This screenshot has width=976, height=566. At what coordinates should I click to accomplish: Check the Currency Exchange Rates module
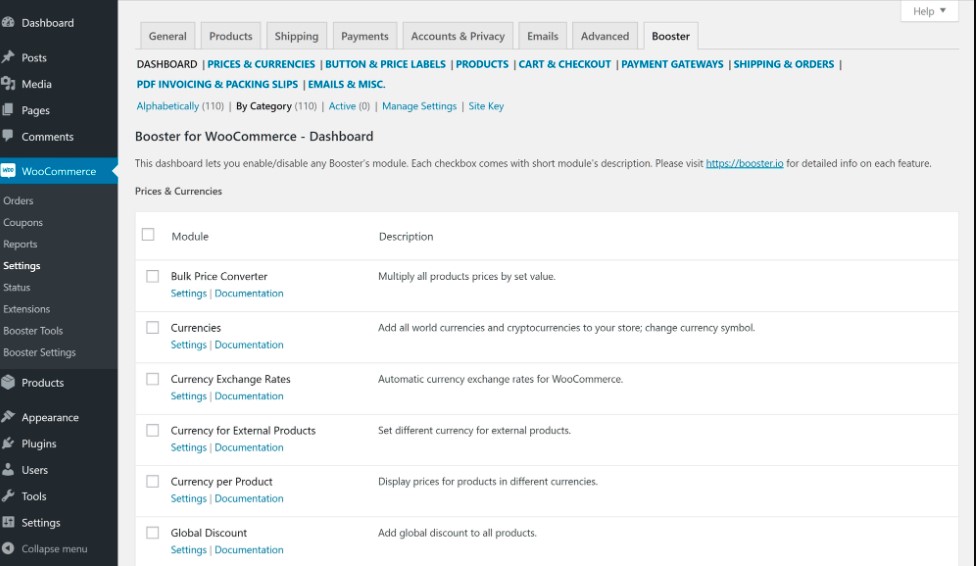pyautogui.click(x=152, y=379)
